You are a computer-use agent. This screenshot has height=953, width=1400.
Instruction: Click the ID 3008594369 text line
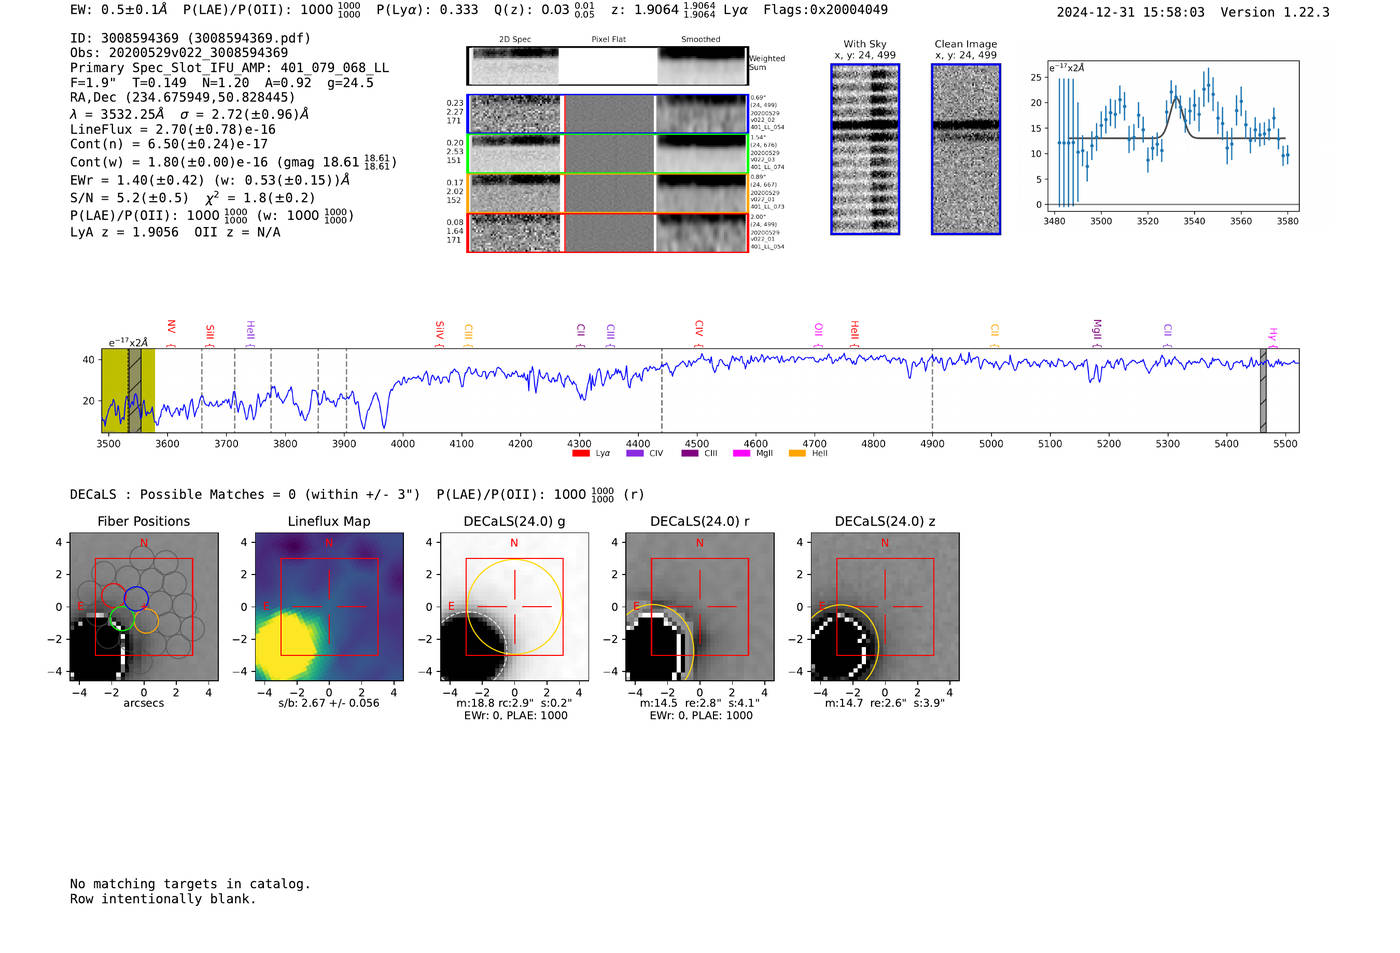click(x=190, y=38)
